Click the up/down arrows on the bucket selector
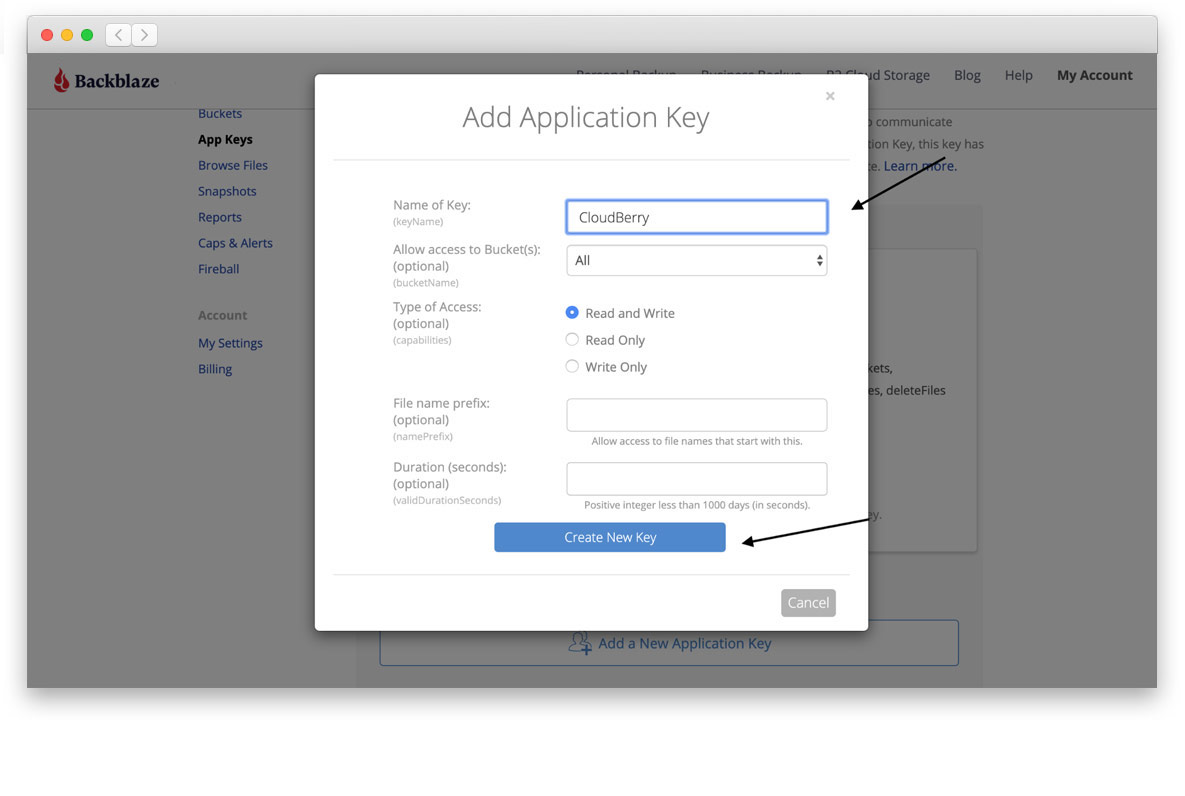The height and width of the screenshot is (796, 1185). [x=819, y=260]
